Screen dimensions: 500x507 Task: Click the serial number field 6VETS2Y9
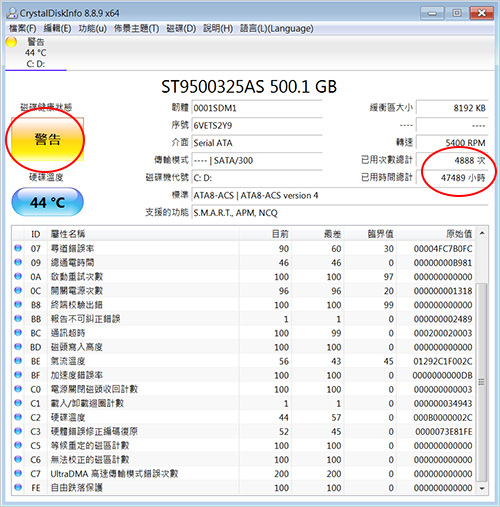click(x=257, y=125)
